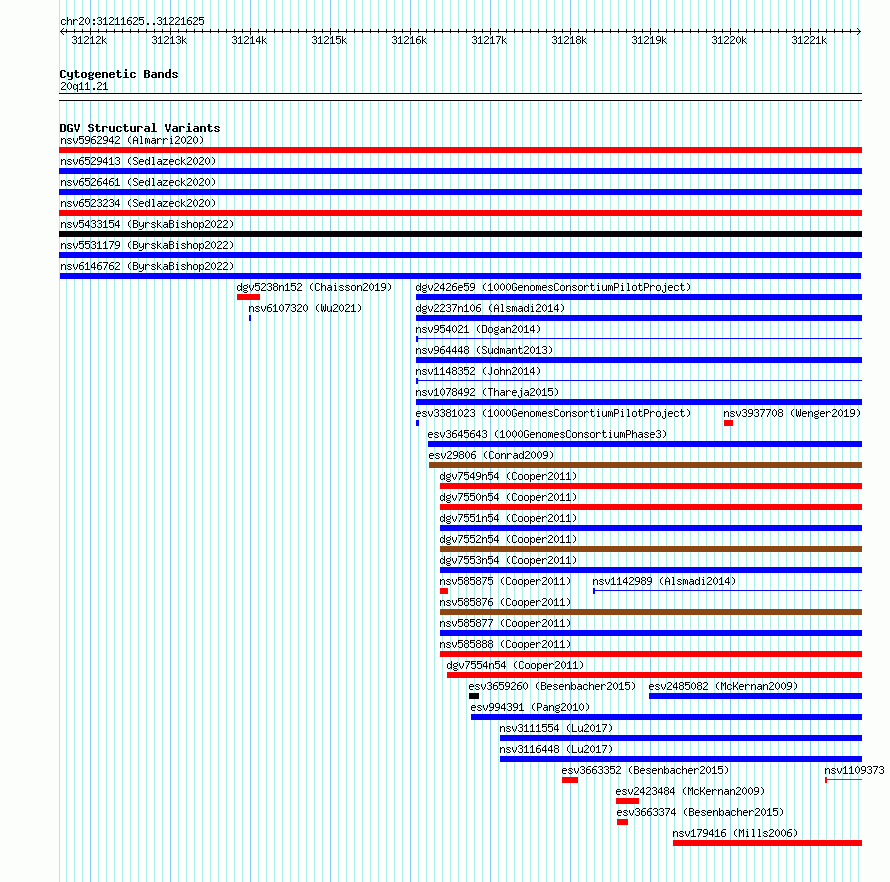Click nsv585876 (Cooper2011) label
This screenshot has width=890, height=882.
click(506, 602)
